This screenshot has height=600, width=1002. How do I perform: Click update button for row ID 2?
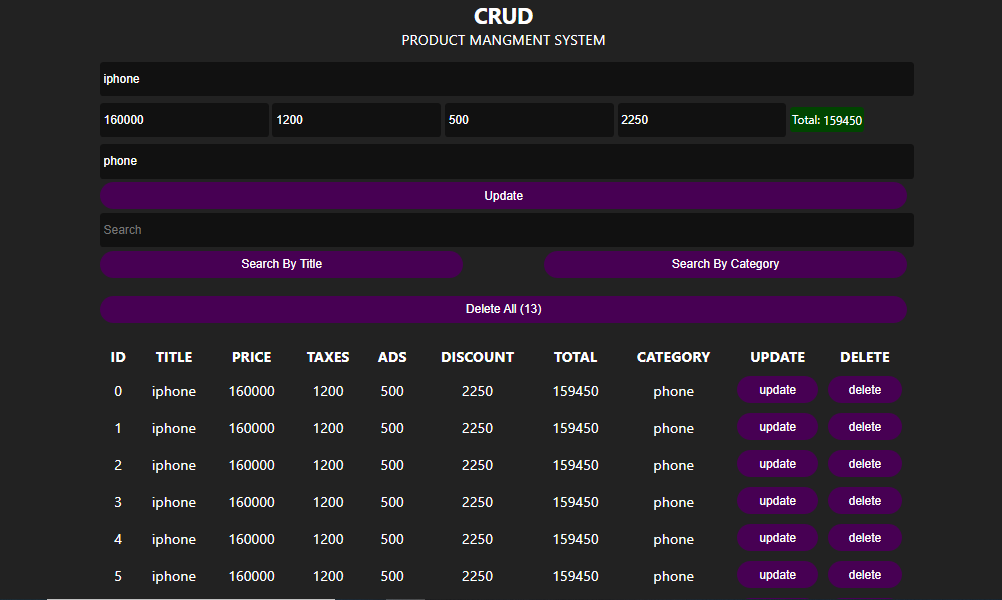777,464
